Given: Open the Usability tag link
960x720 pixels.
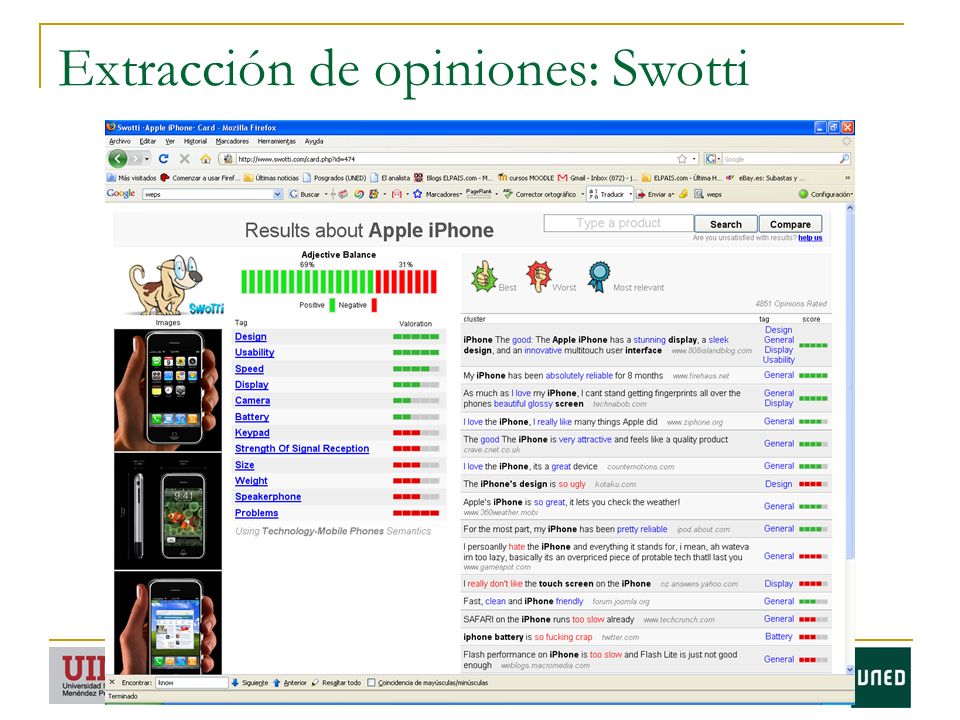Looking at the screenshot, I should (254, 353).
